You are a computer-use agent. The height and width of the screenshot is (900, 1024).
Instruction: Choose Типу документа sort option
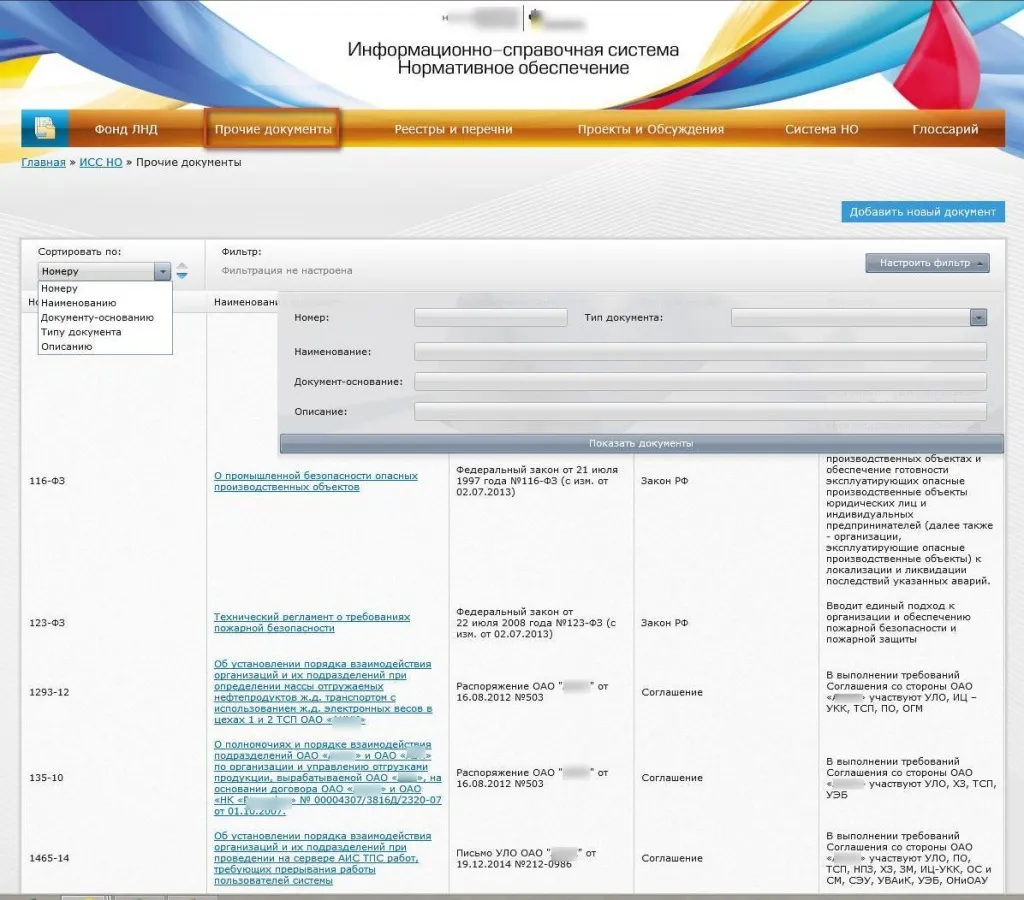click(81, 332)
